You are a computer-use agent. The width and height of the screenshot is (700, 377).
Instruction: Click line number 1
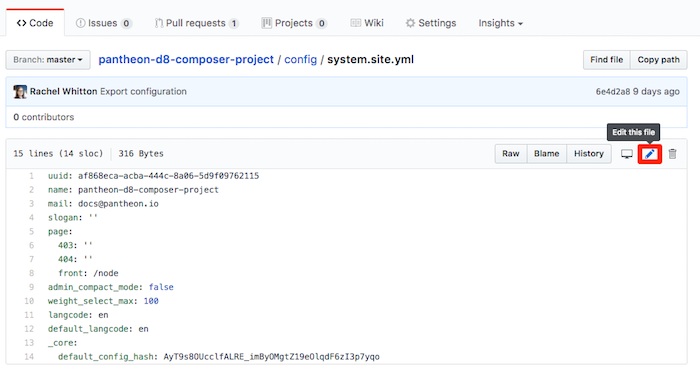31,176
